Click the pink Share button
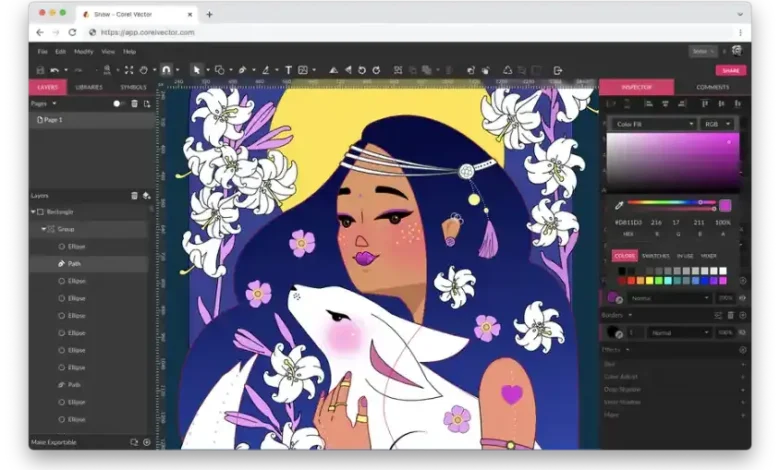780x470 pixels. pyautogui.click(x=731, y=71)
